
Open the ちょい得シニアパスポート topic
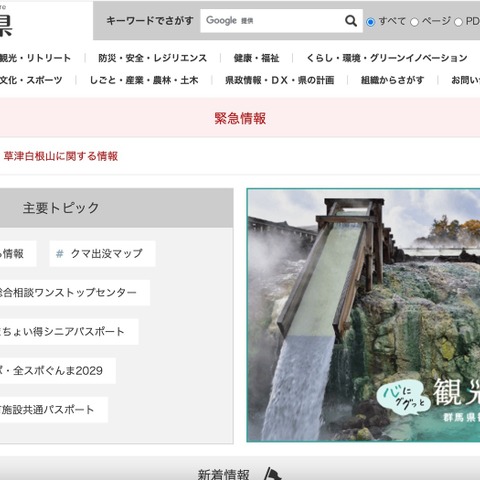69,332
